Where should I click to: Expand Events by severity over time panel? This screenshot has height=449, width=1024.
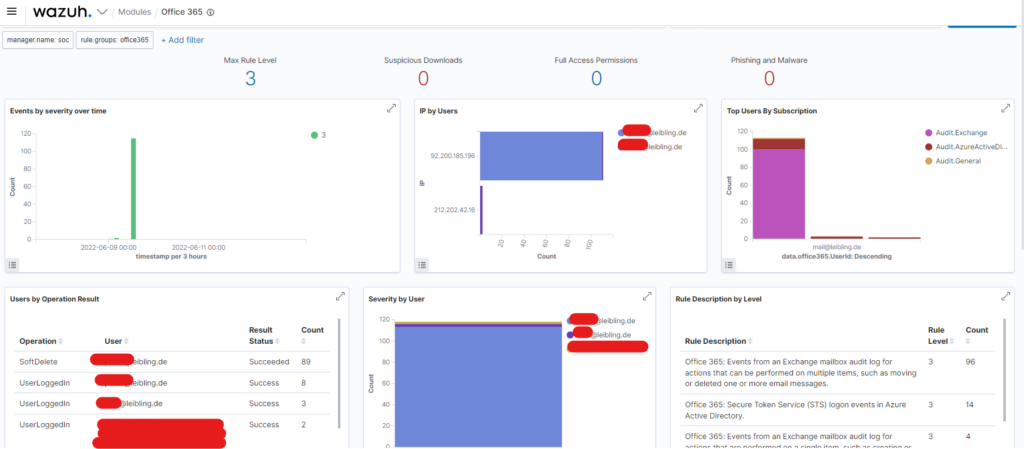391,108
